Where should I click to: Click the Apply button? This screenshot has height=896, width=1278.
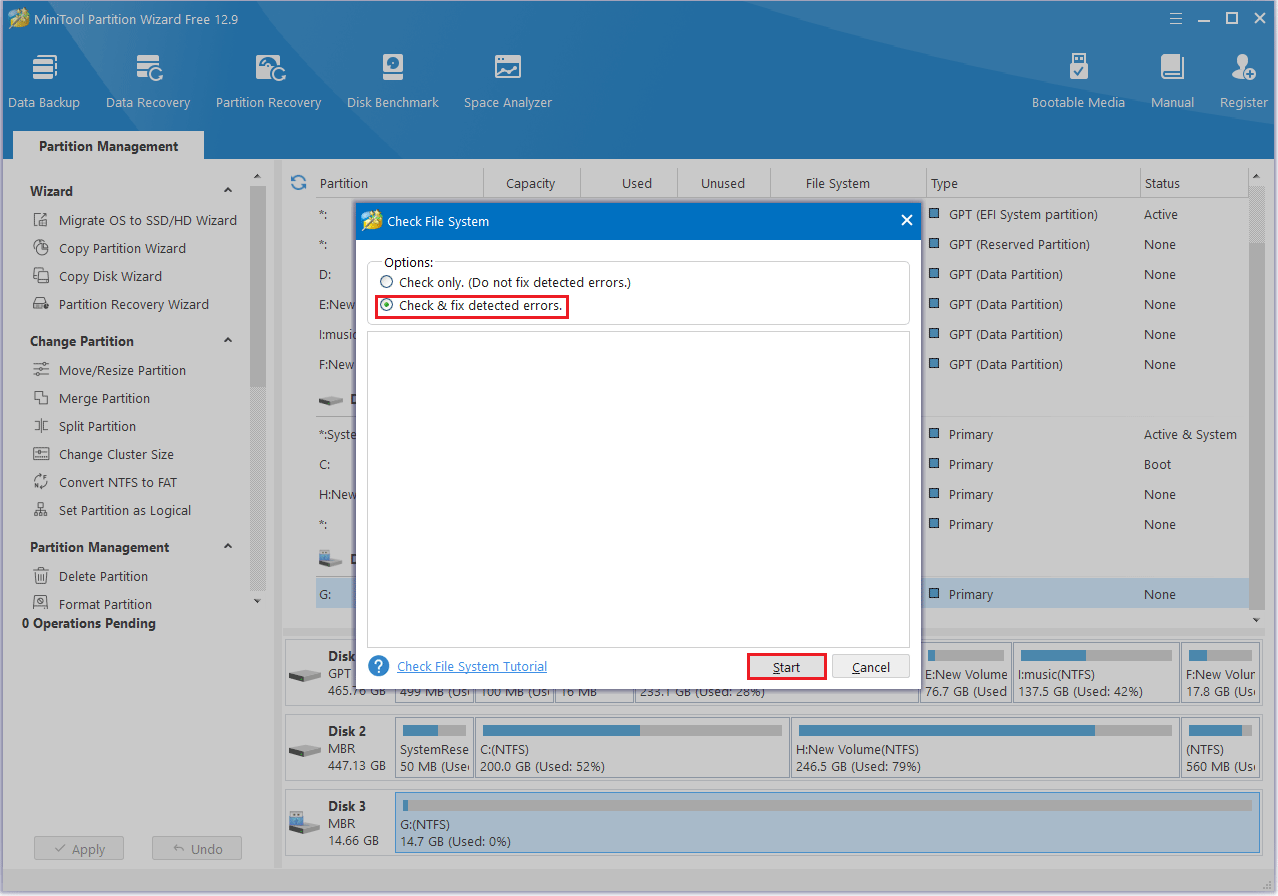coord(78,849)
